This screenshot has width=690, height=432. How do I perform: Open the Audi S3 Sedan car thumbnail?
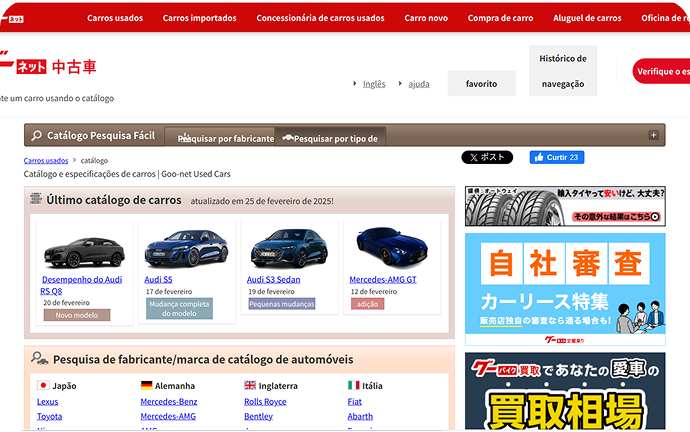point(289,249)
